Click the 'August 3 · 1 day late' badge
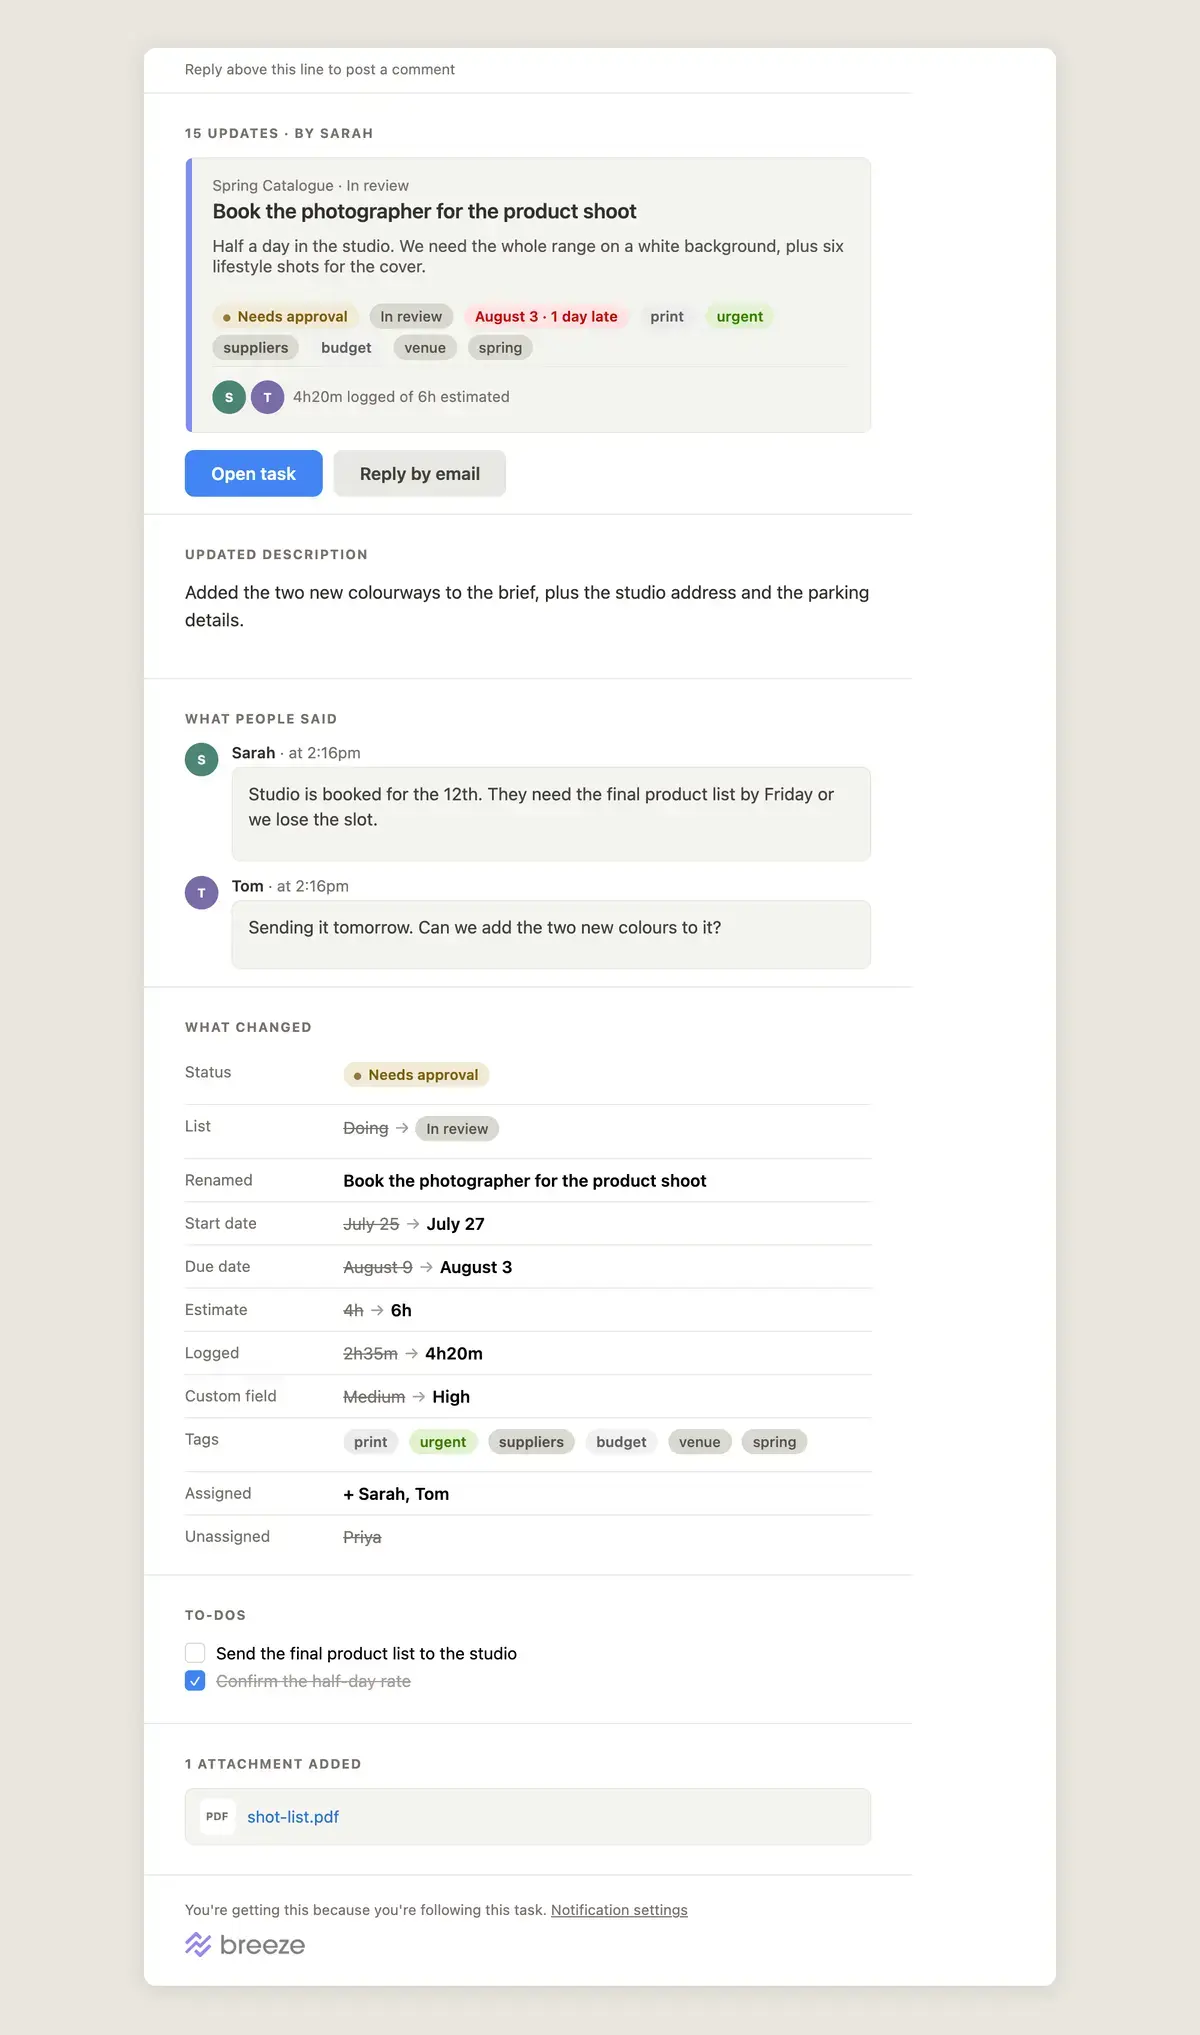 tap(546, 316)
